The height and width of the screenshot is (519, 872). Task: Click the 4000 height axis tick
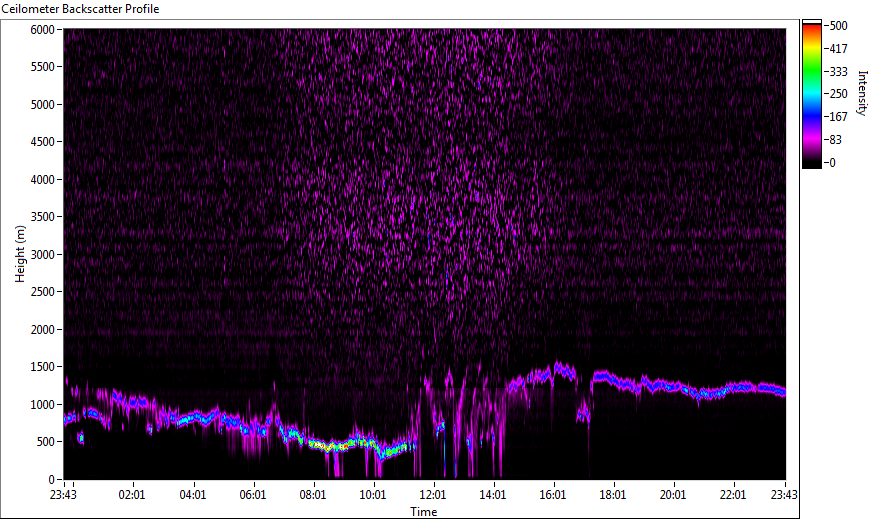tap(42, 180)
